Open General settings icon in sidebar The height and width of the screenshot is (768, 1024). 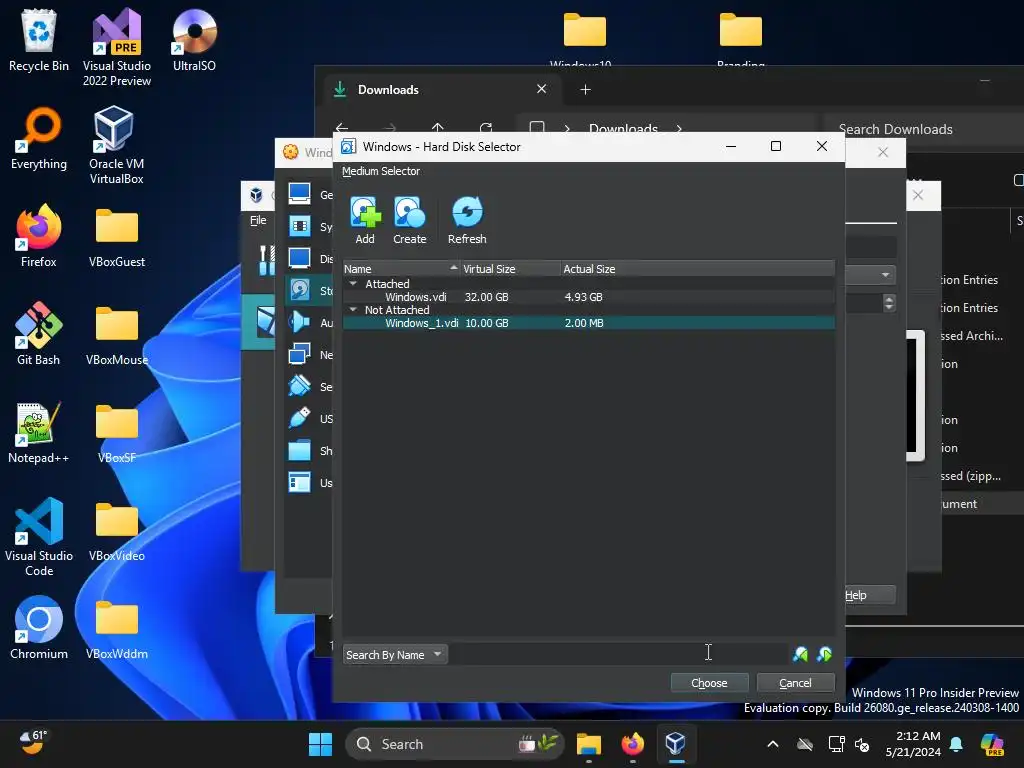pos(300,194)
